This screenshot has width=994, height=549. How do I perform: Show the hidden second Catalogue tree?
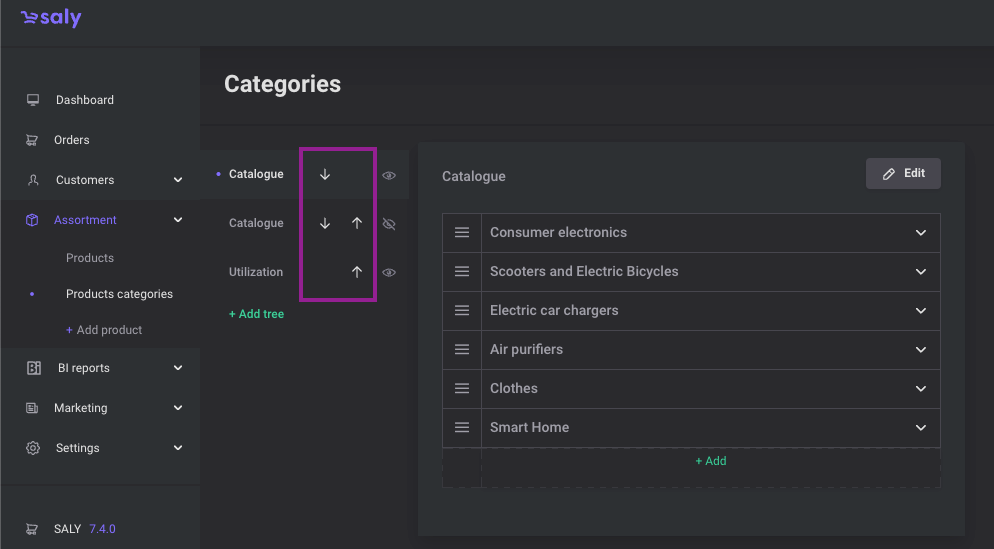coord(389,224)
